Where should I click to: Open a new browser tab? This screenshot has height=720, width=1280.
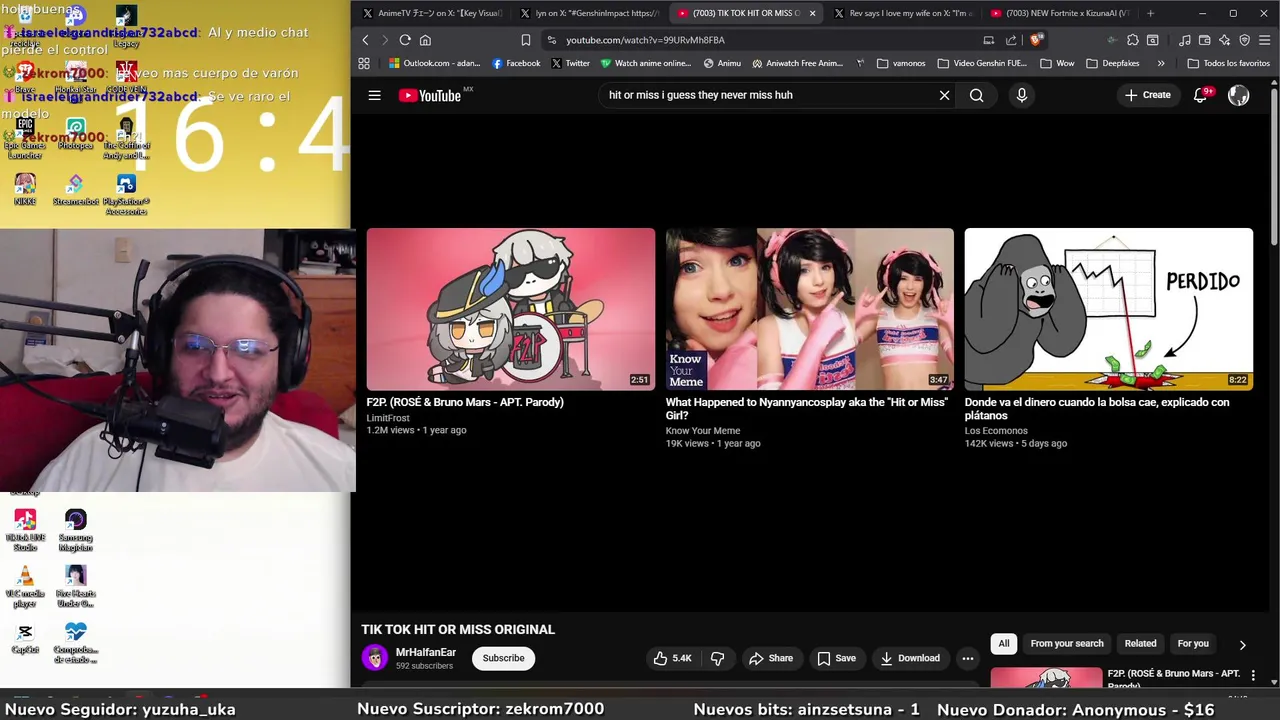[1150, 13]
